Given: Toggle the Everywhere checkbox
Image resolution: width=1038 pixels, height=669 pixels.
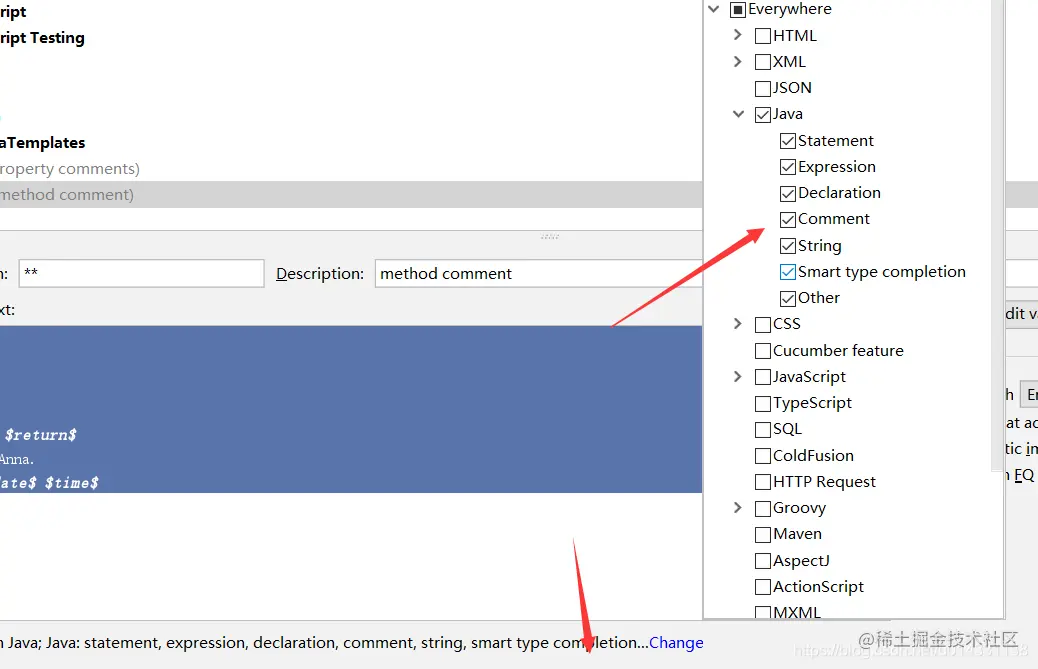Looking at the screenshot, I should [x=737, y=10].
